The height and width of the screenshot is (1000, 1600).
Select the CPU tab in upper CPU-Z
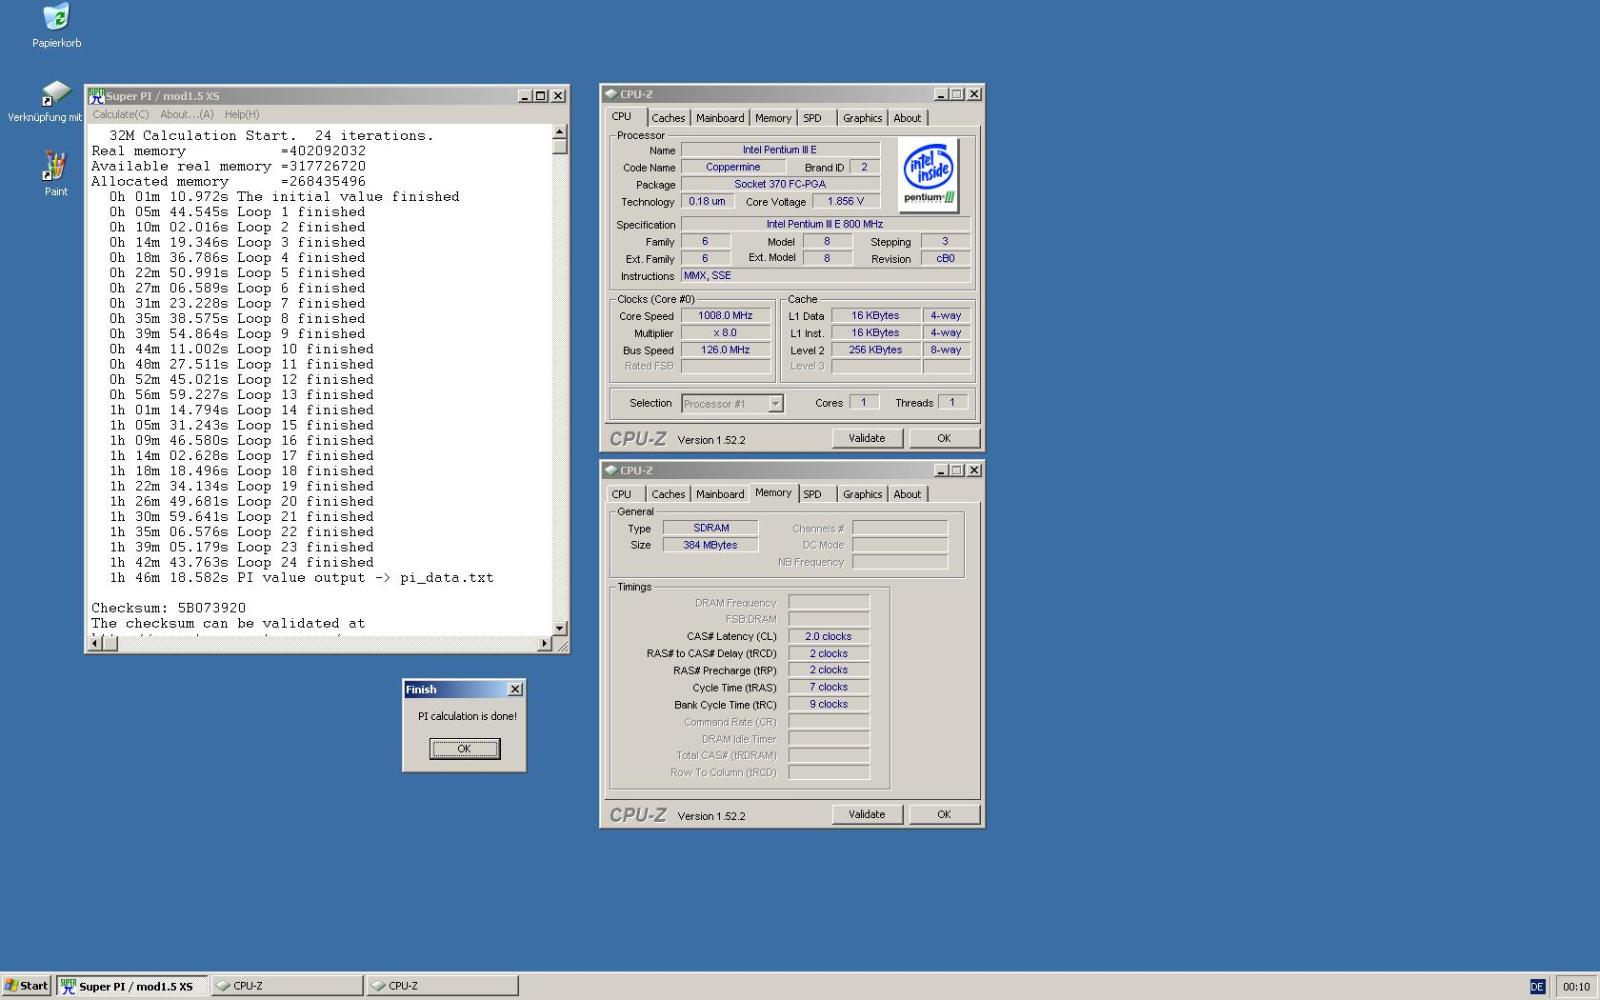tap(622, 117)
